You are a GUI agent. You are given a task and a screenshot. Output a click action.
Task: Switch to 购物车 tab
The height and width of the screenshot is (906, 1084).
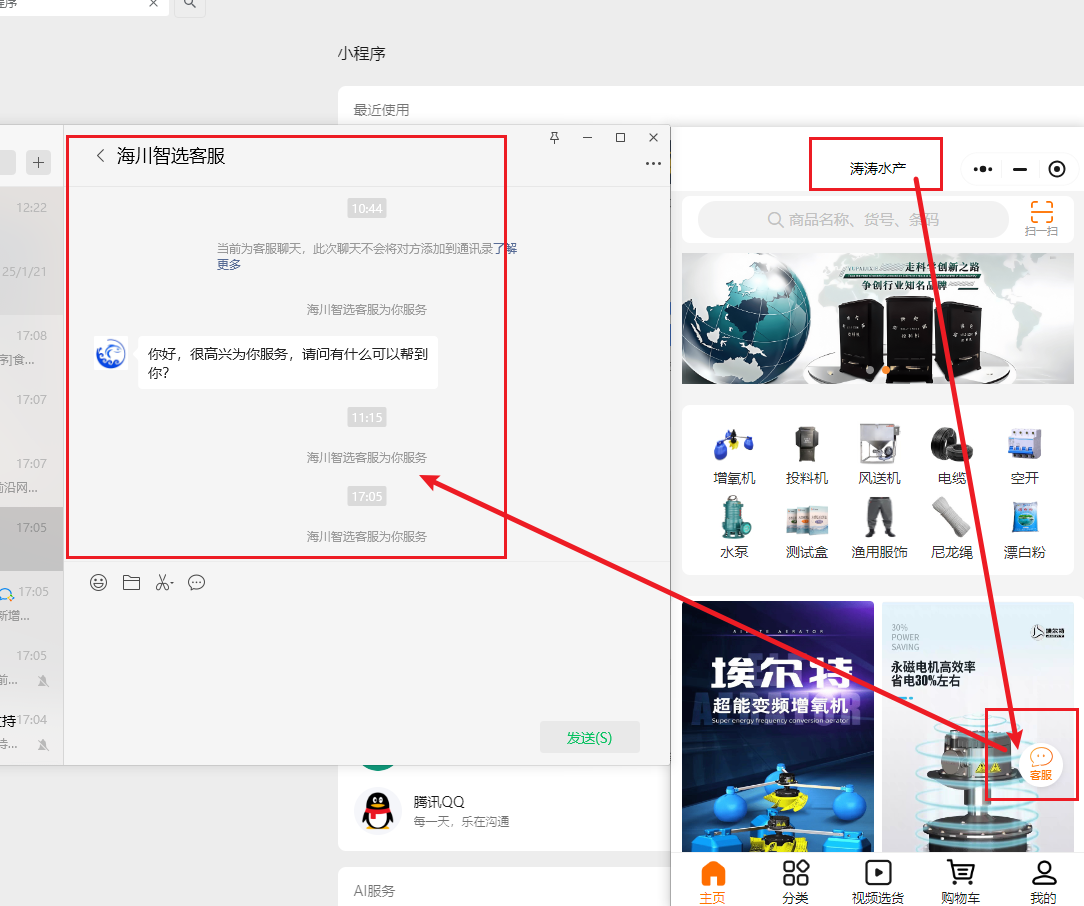(x=960, y=883)
